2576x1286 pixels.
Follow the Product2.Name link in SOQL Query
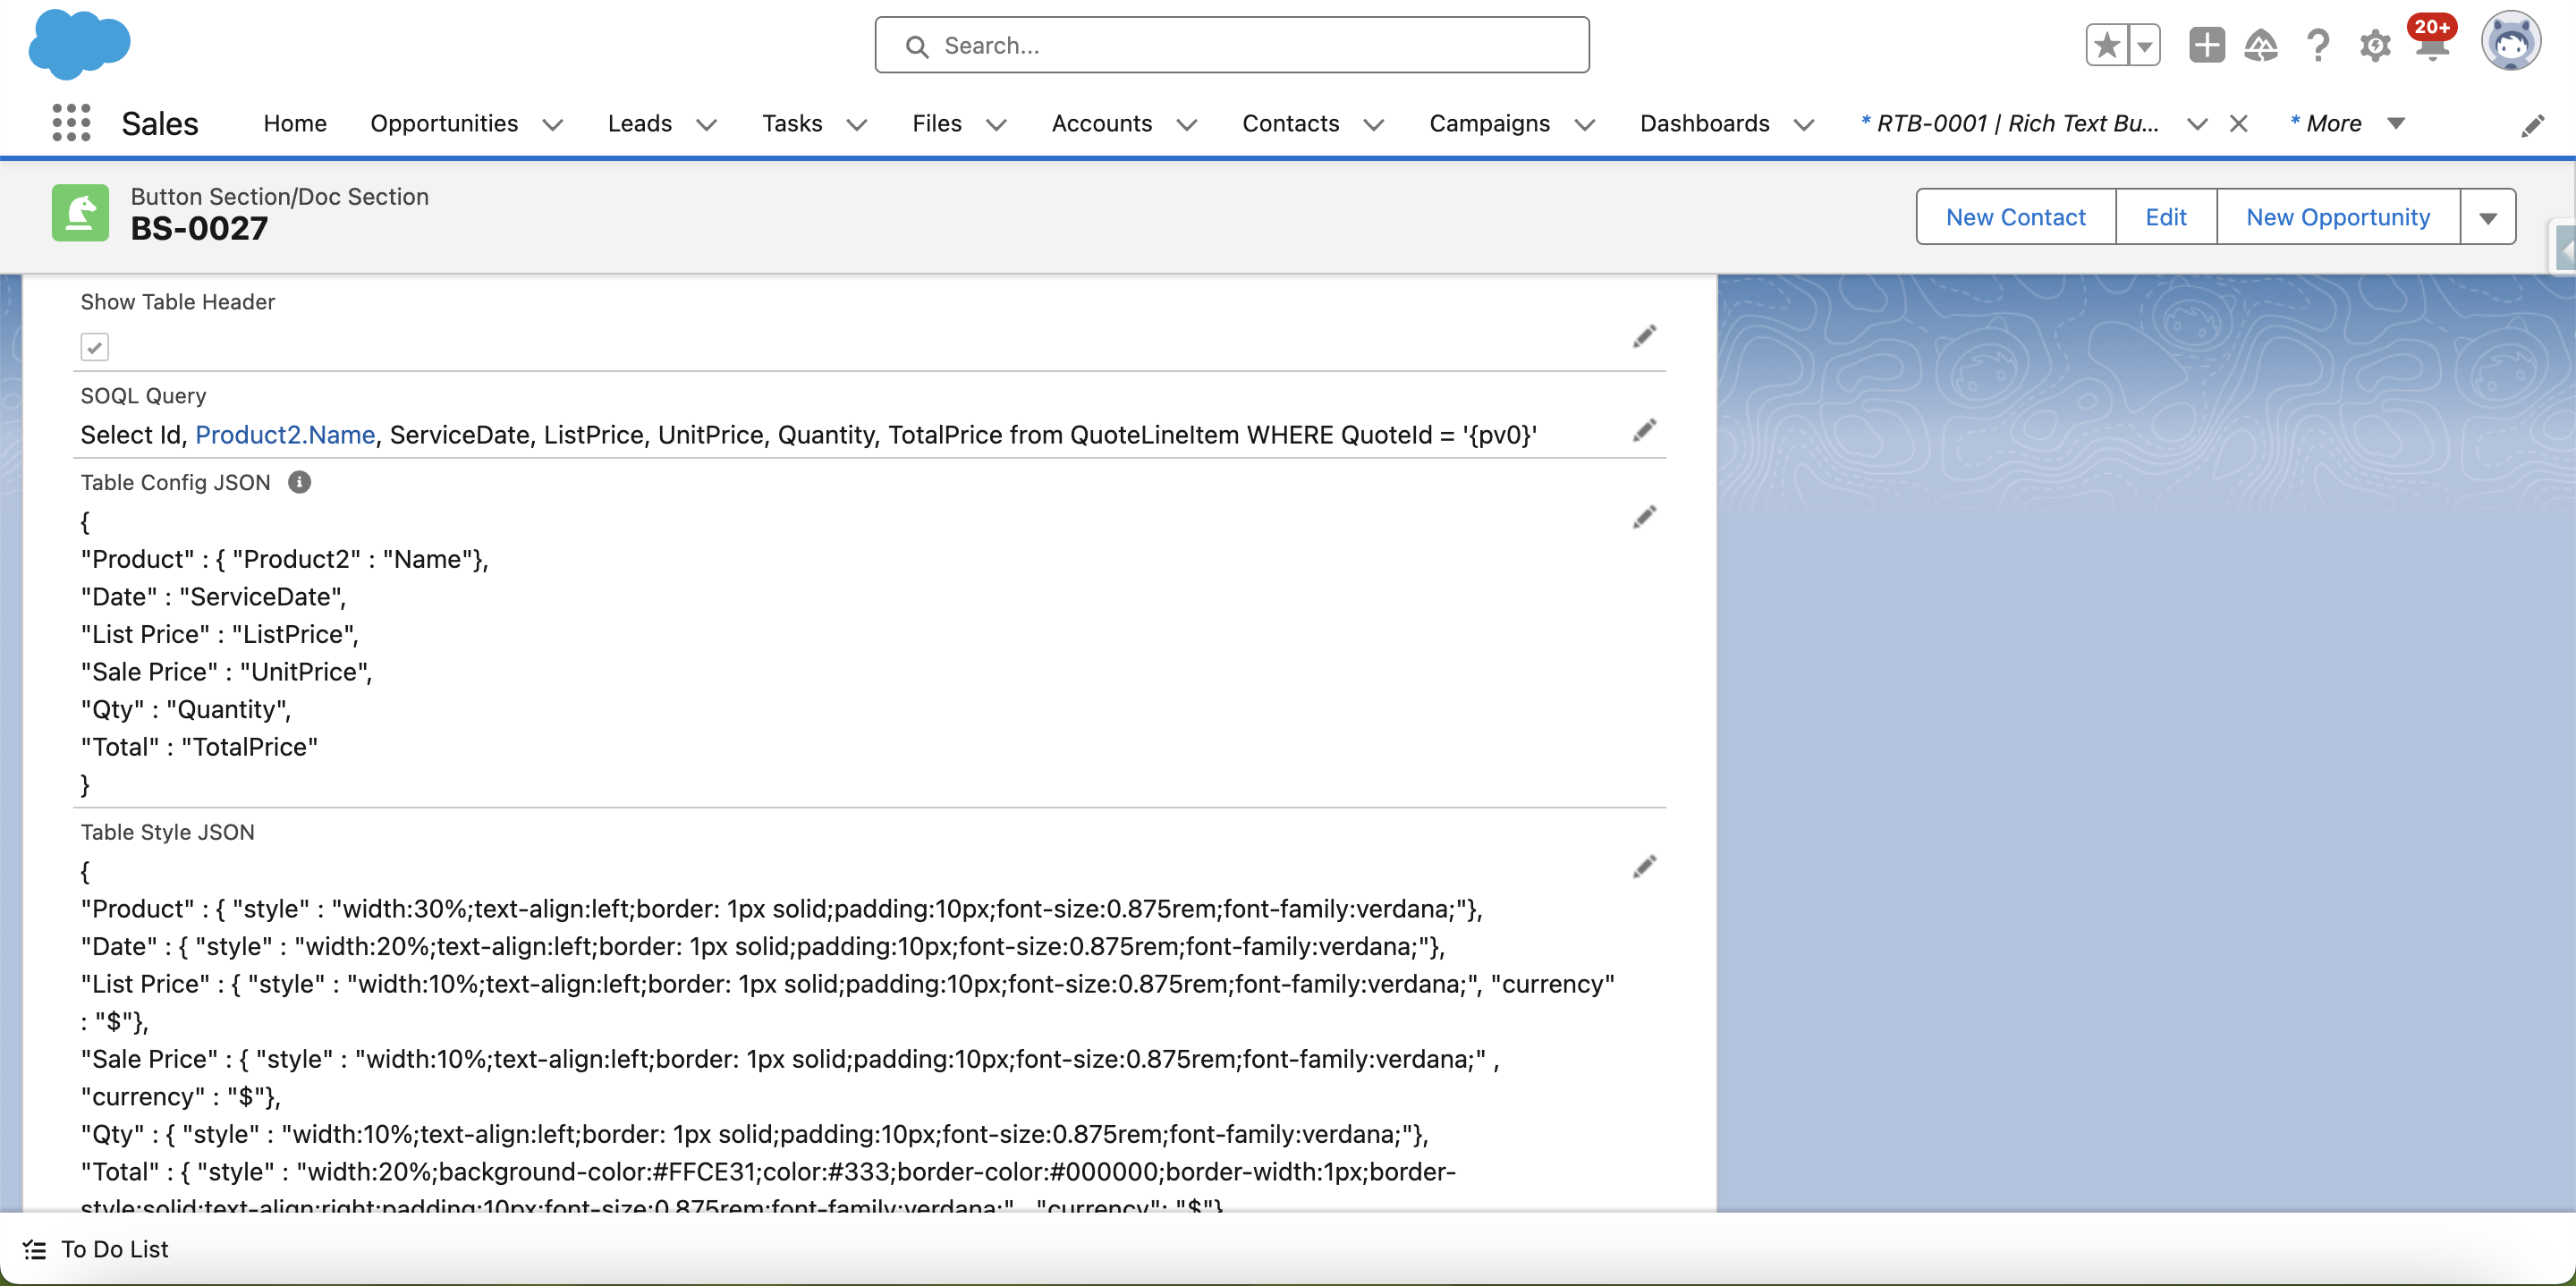point(285,435)
